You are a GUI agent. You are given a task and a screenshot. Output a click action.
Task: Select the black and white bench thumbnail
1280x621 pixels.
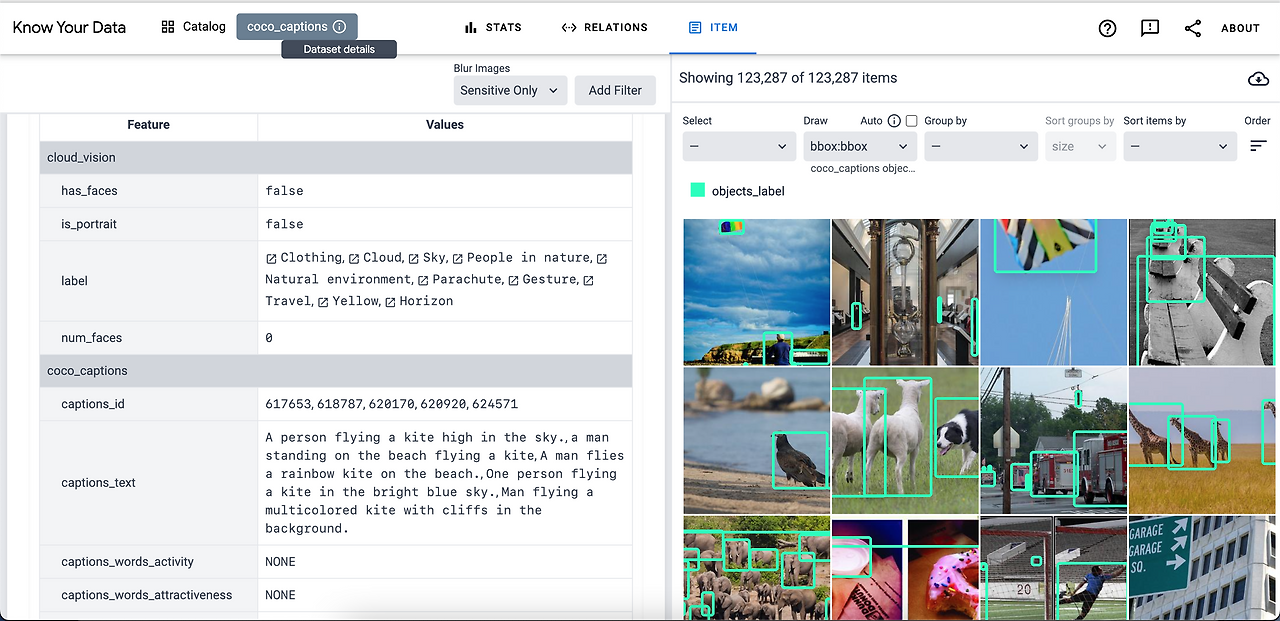tap(1202, 292)
